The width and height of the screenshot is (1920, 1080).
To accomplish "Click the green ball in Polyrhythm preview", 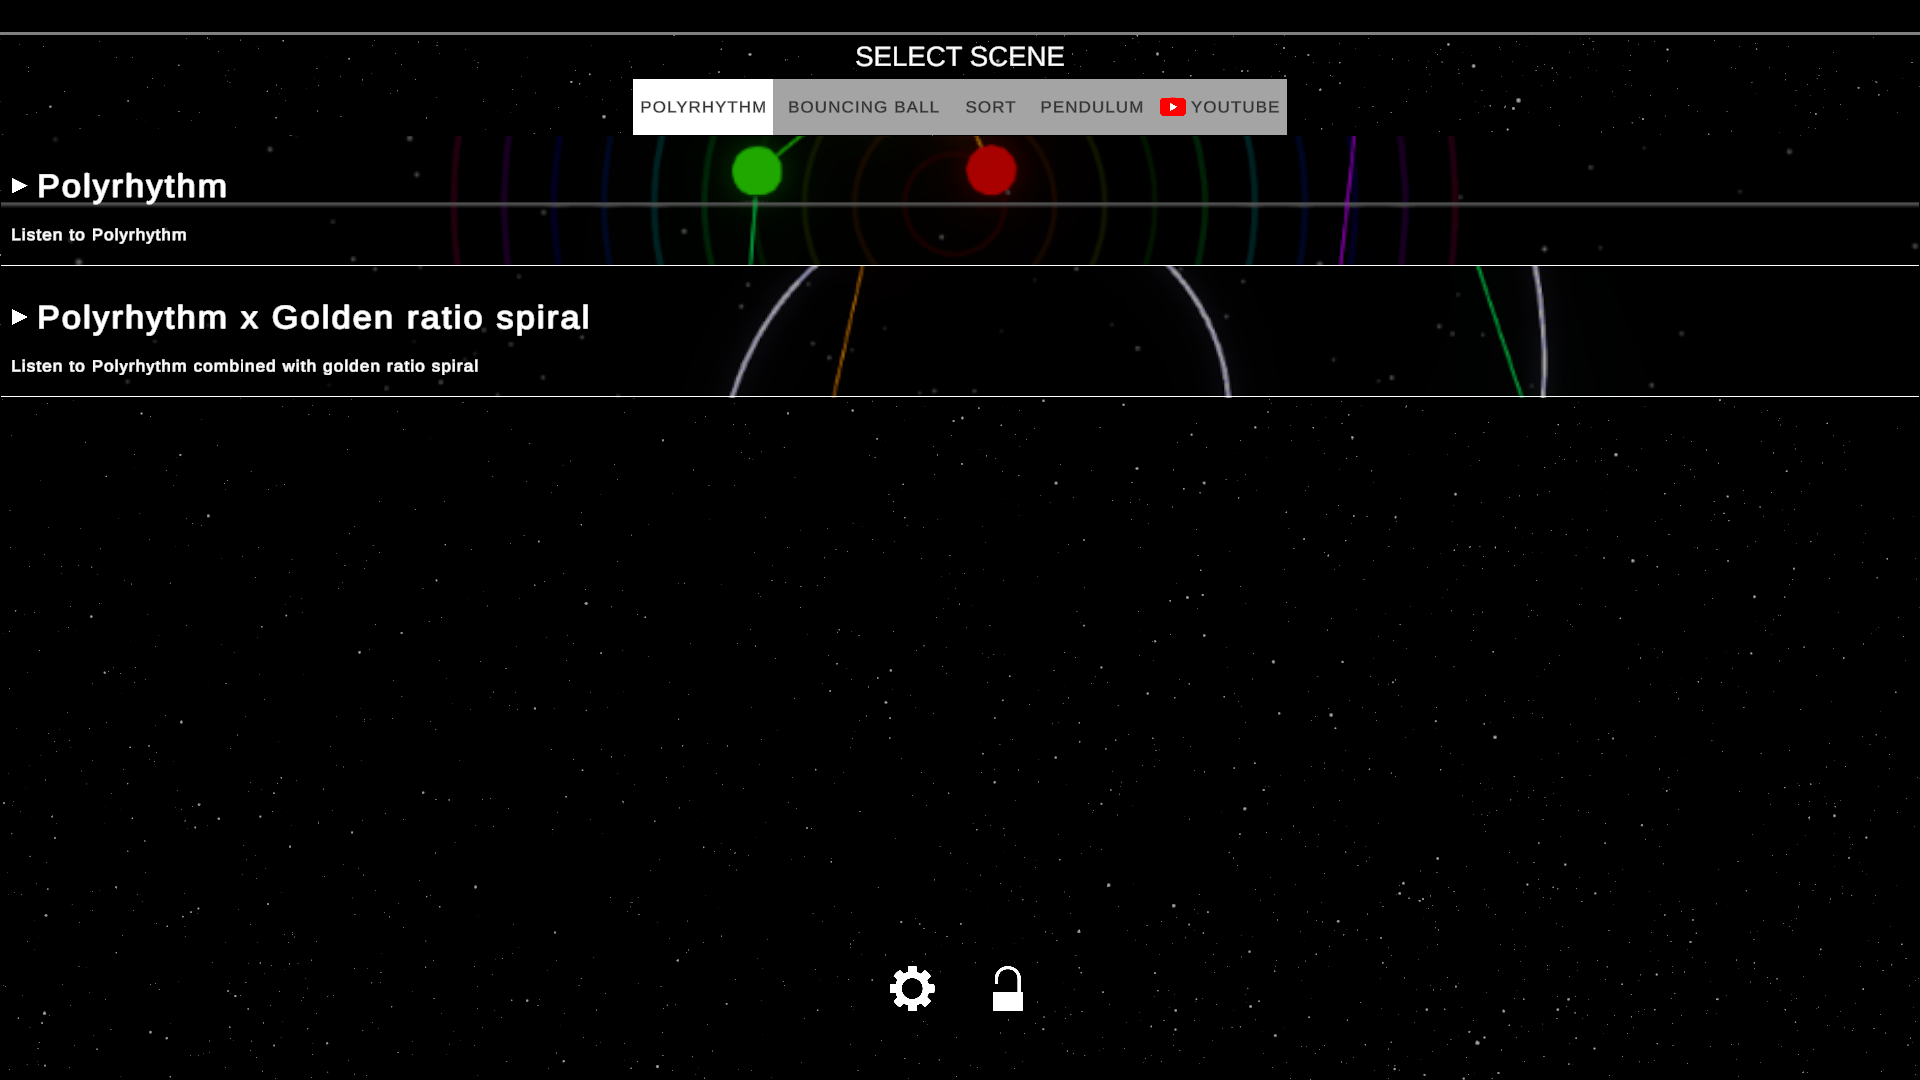I will (x=757, y=171).
